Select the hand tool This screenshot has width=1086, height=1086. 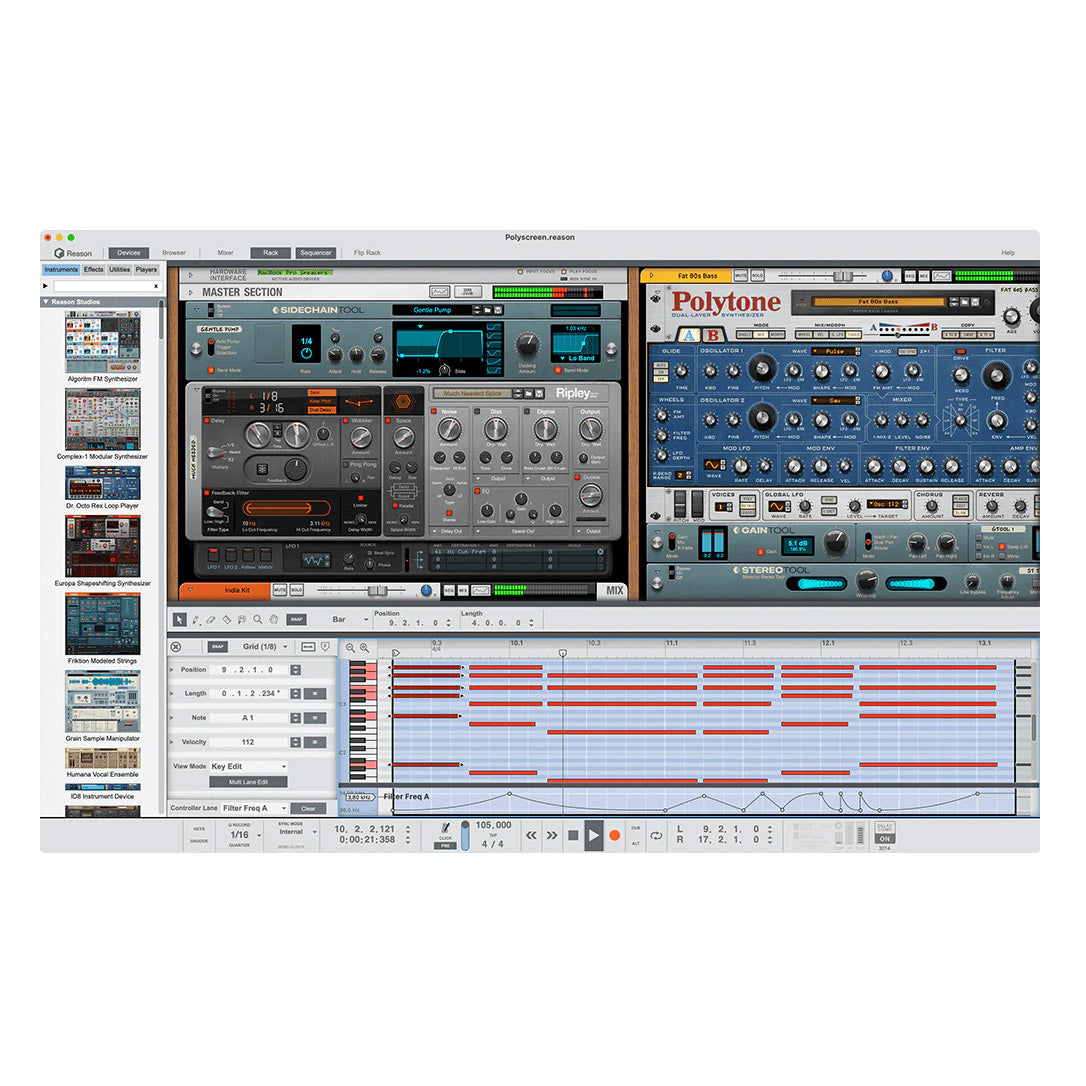(x=274, y=620)
